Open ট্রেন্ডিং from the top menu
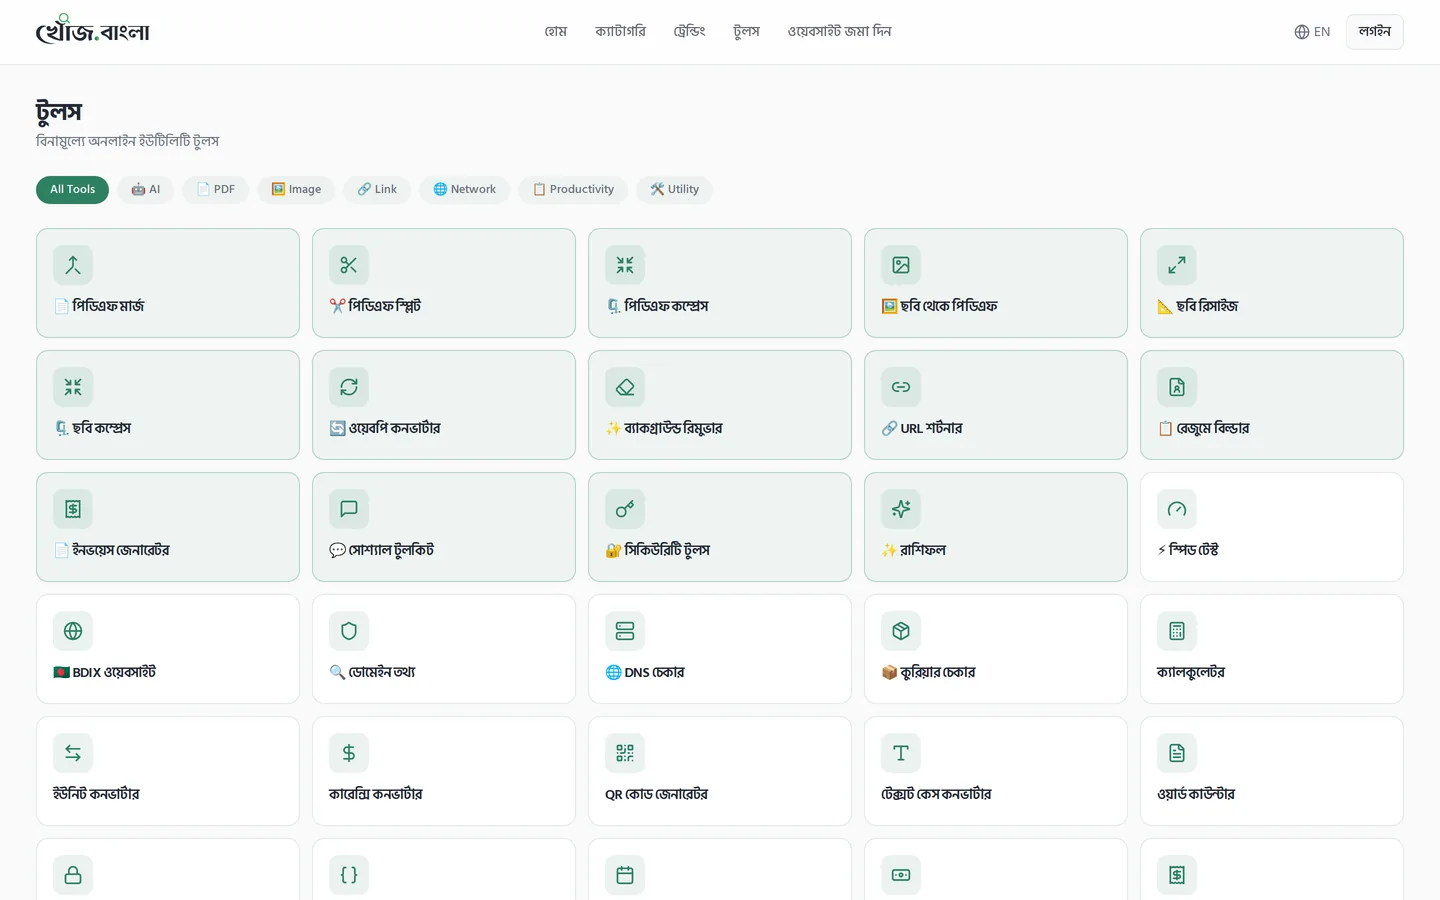 click(689, 32)
